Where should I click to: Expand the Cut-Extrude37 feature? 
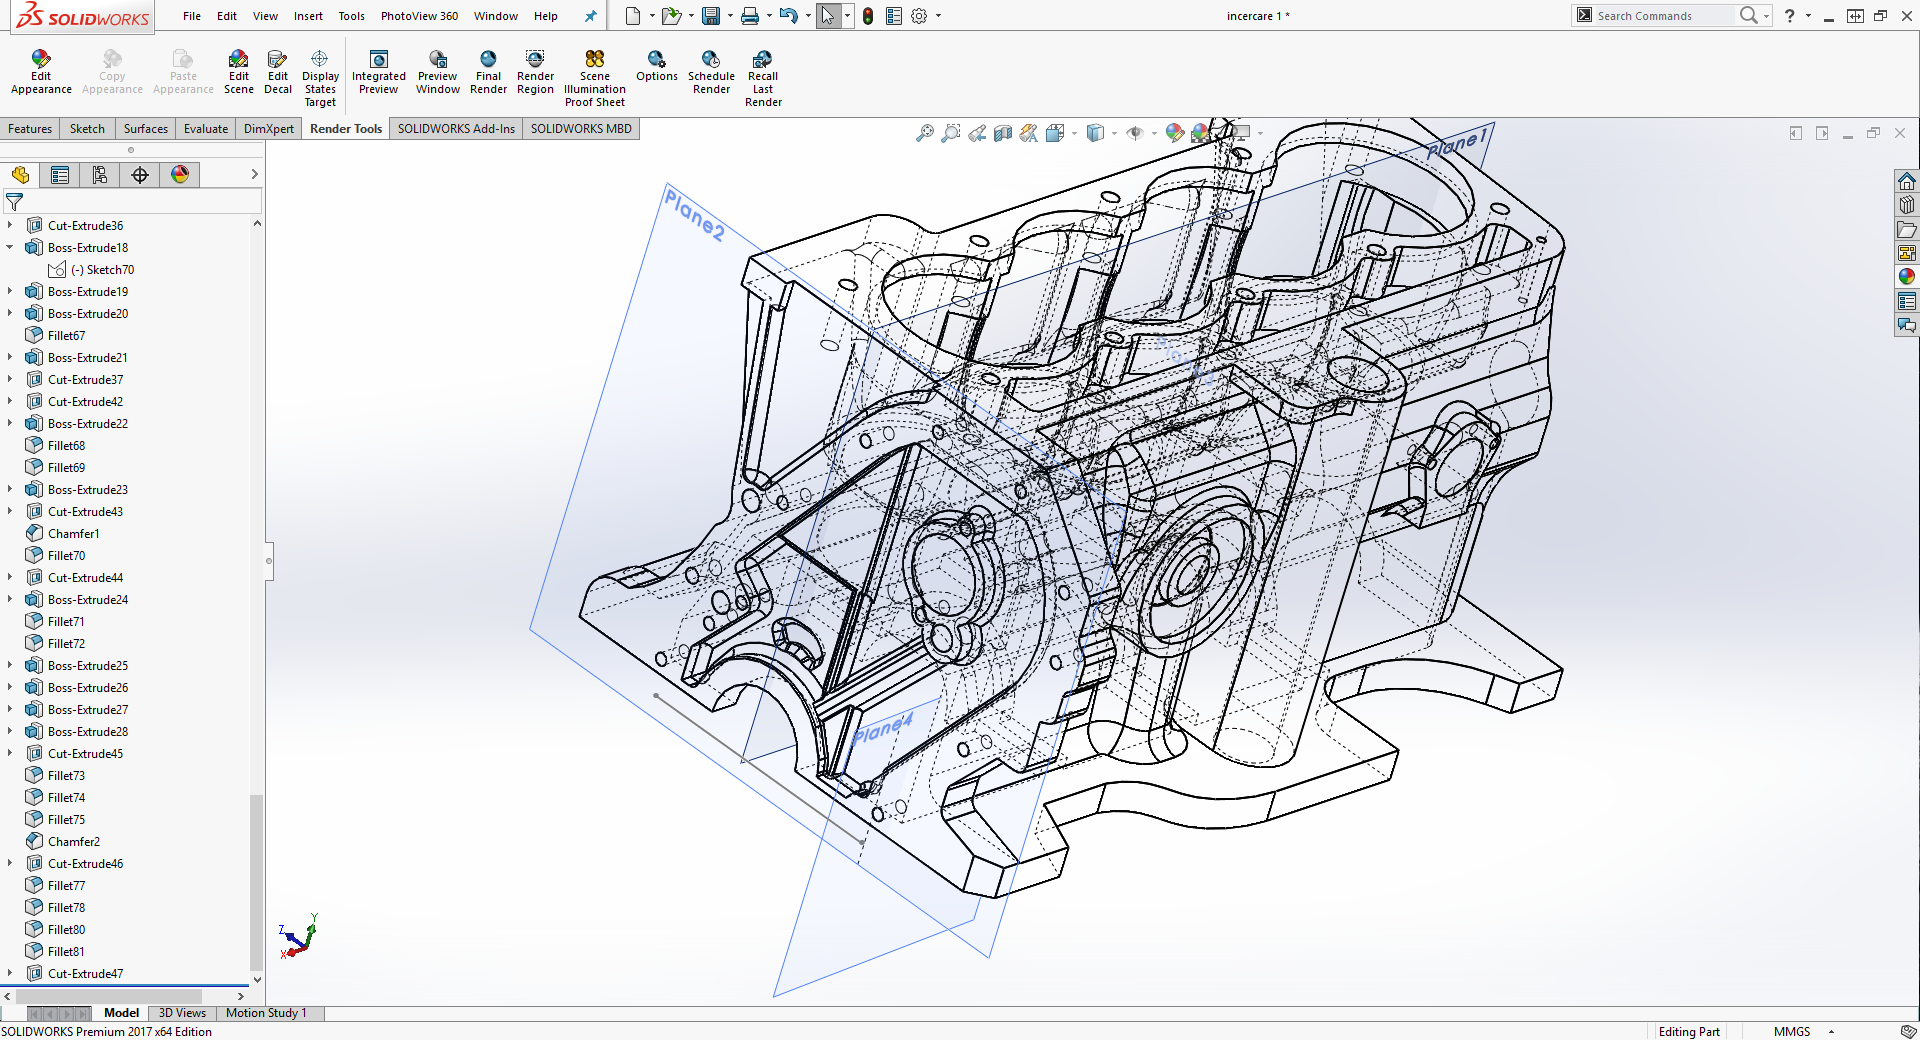[10, 380]
